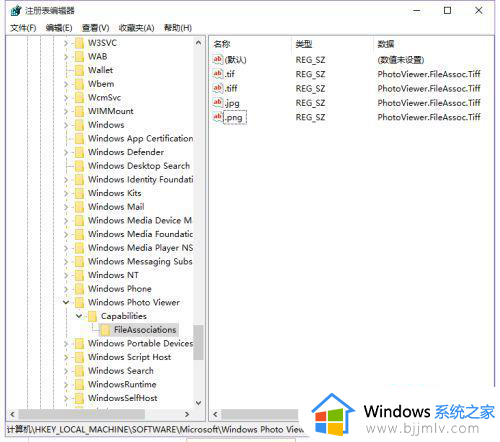Click the Windows Script Host folder icon
Viewport: 500px width, 442px height.
(x=79, y=357)
